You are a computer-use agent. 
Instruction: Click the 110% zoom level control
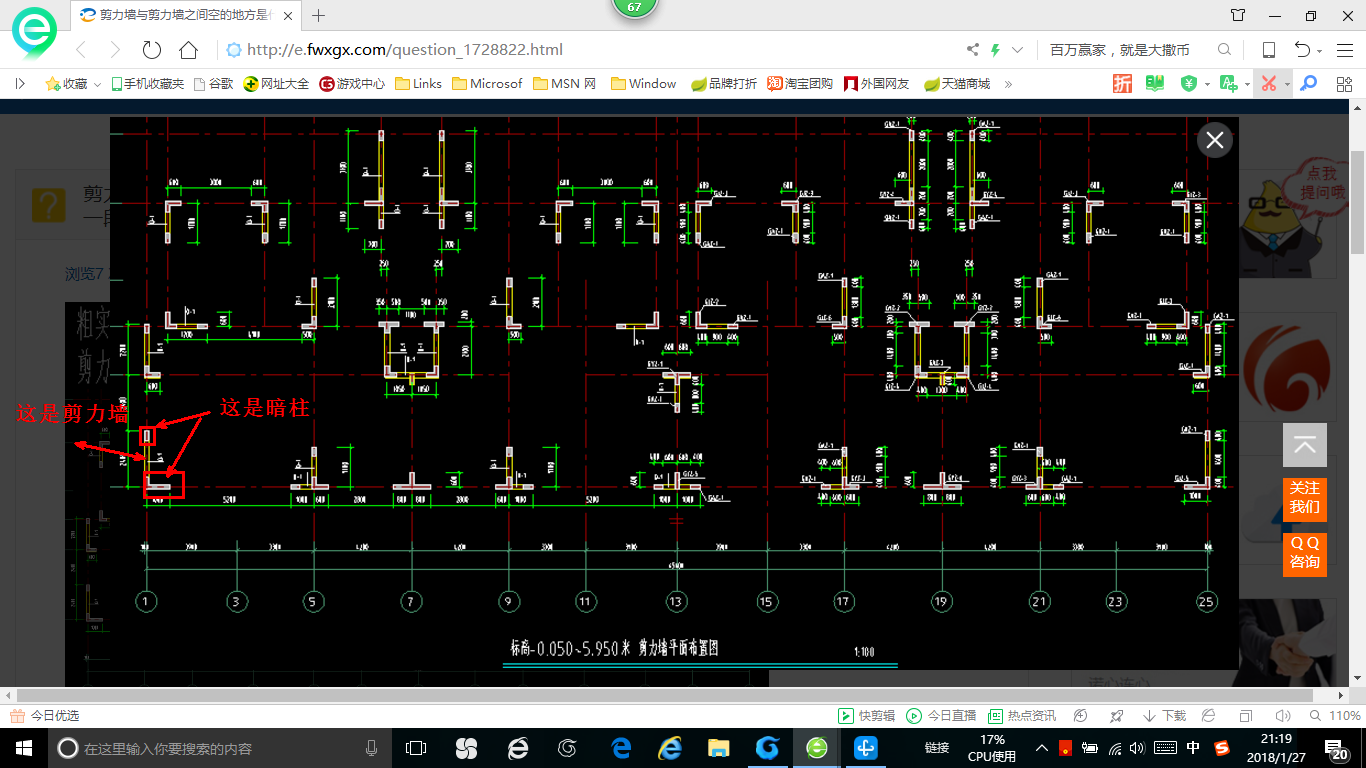1335,716
